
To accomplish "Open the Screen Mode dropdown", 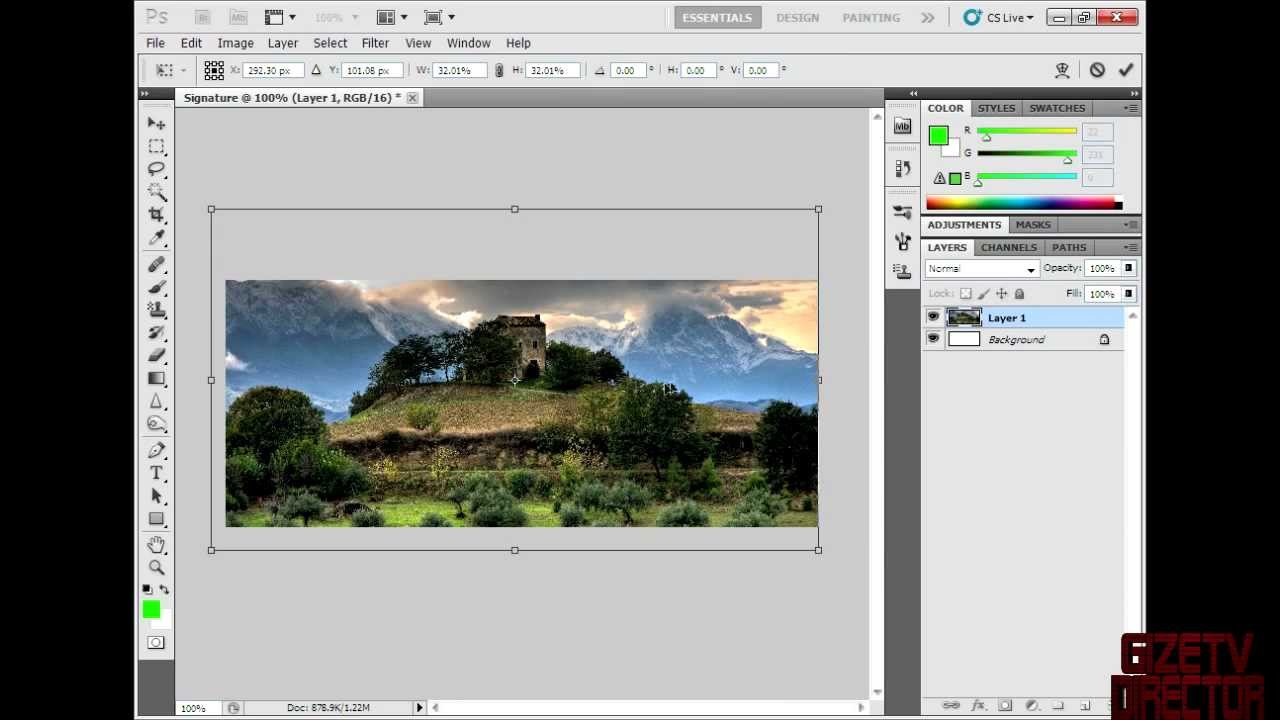I will click(438, 17).
